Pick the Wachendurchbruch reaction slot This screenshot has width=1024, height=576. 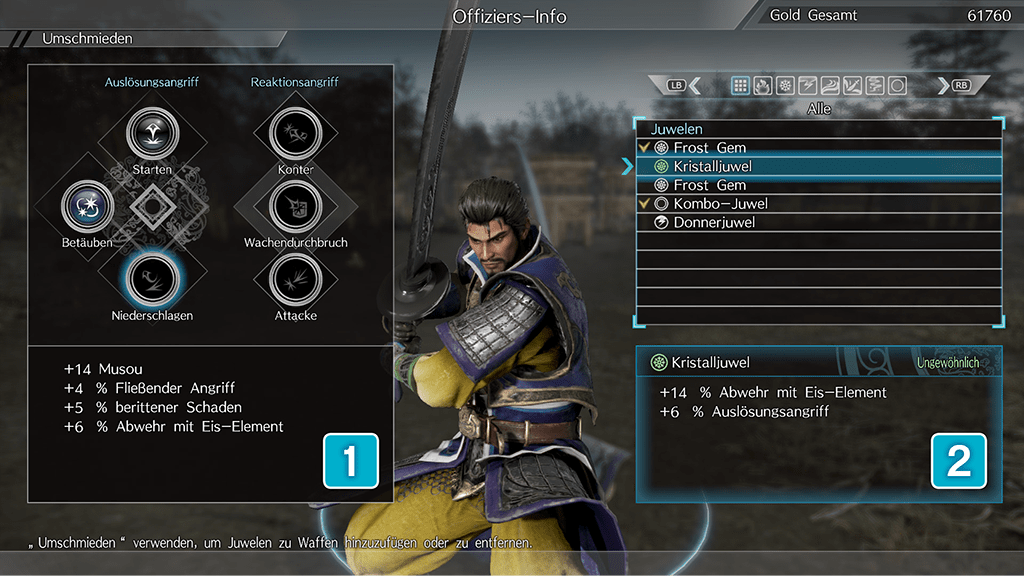295,206
